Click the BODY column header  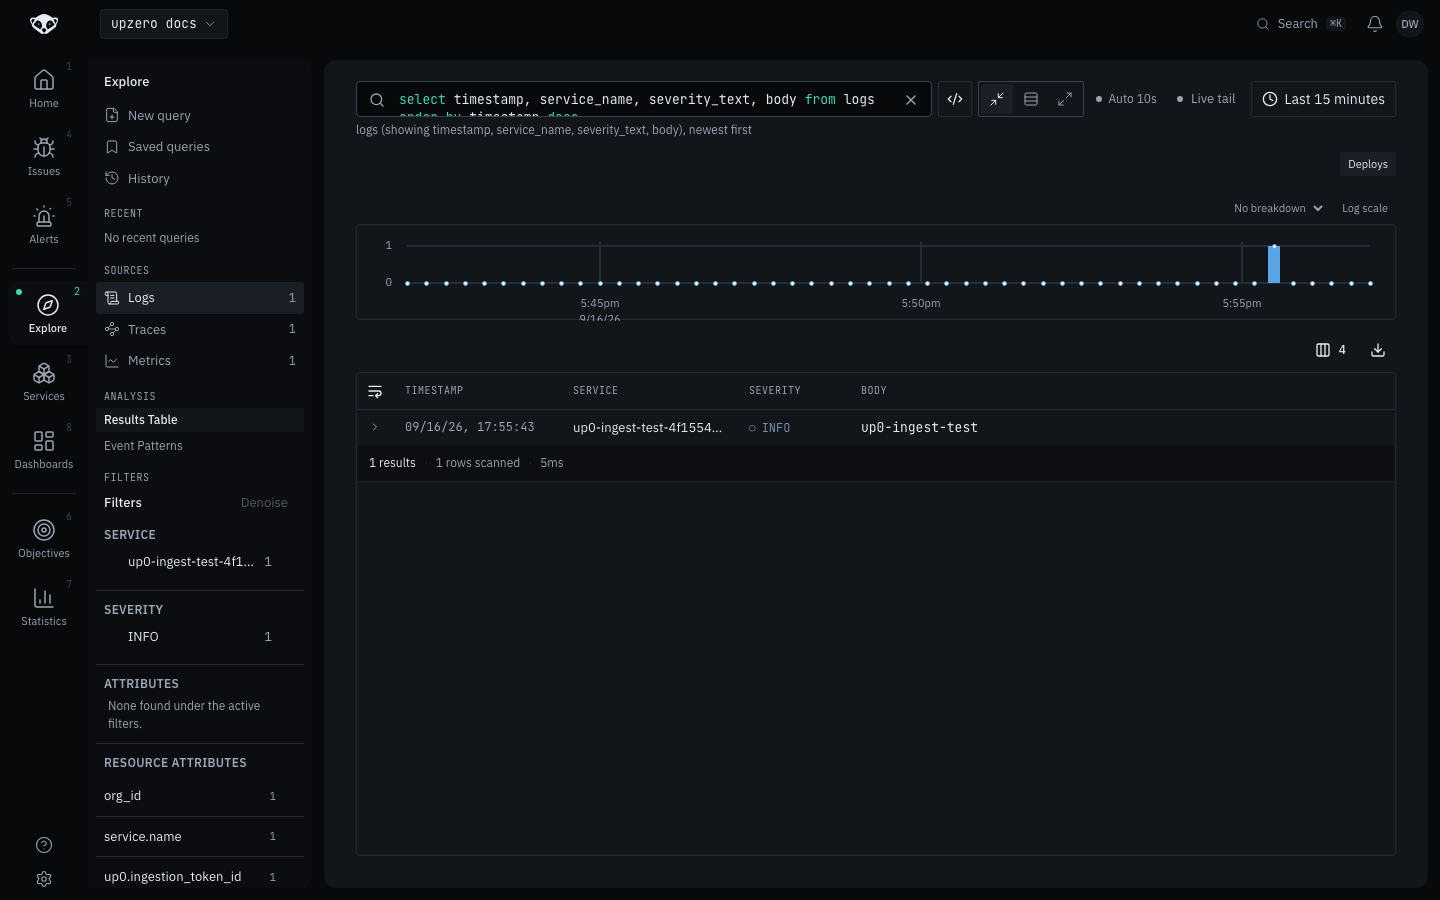(874, 391)
